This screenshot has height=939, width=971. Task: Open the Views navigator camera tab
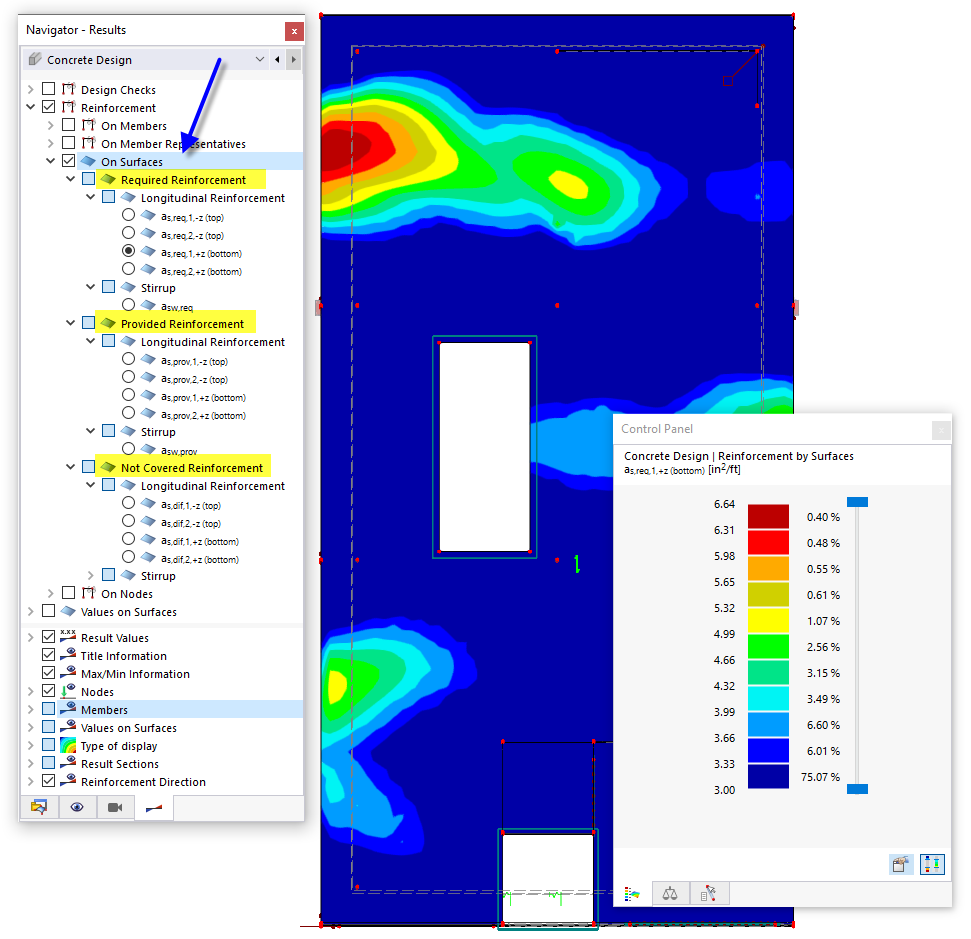point(115,807)
